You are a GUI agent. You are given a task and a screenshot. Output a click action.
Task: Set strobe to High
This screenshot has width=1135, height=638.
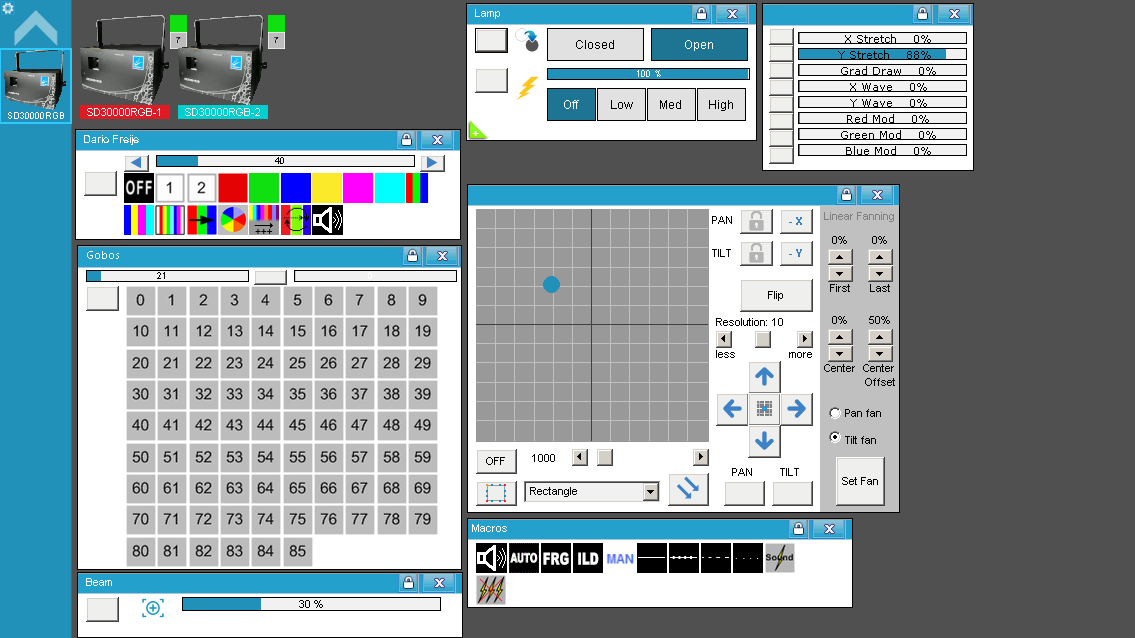pyautogui.click(x=721, y=105)
